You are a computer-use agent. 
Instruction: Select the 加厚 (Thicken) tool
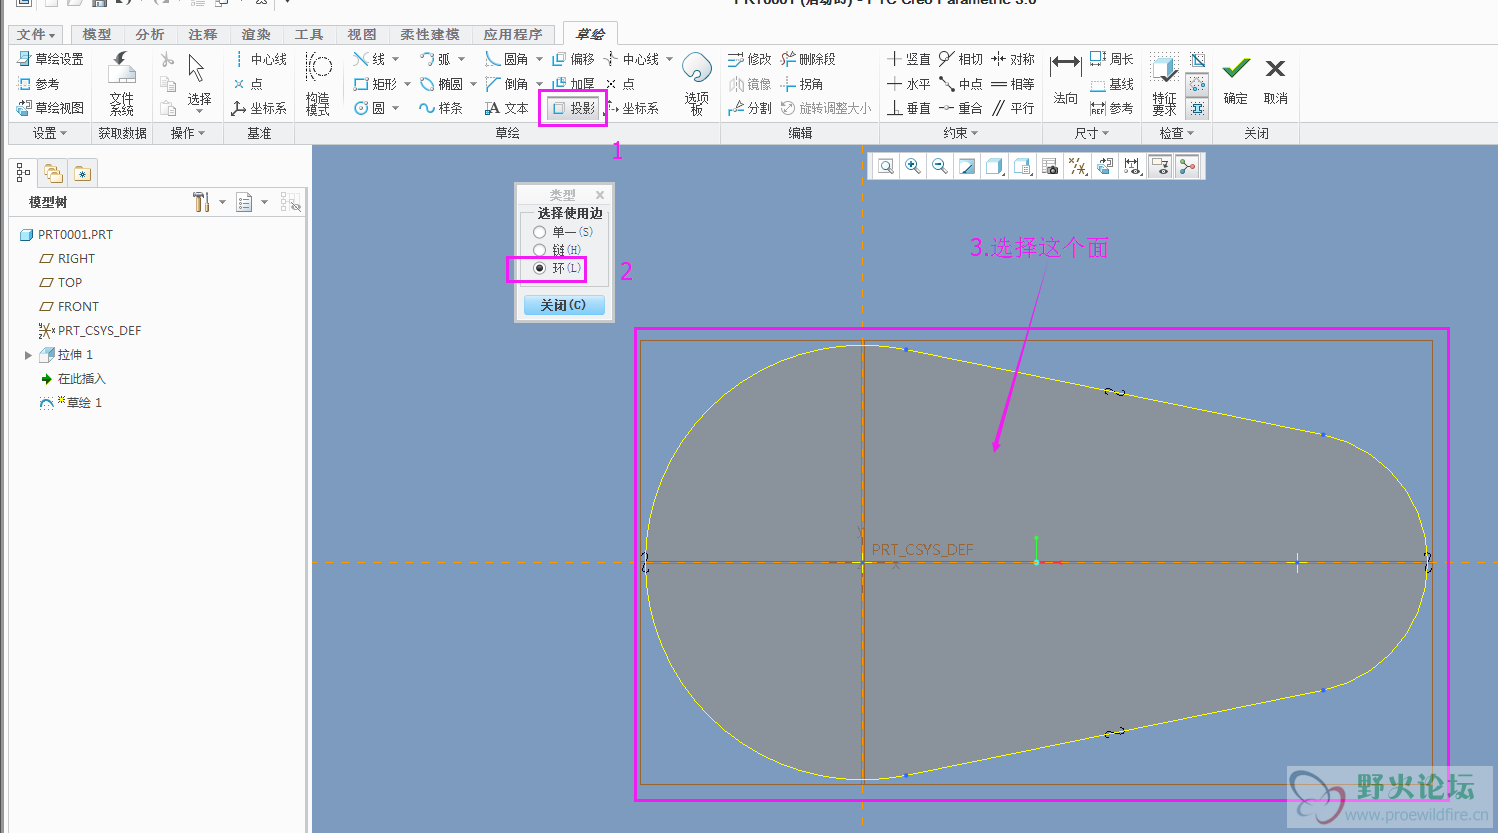tap(573, 84)
